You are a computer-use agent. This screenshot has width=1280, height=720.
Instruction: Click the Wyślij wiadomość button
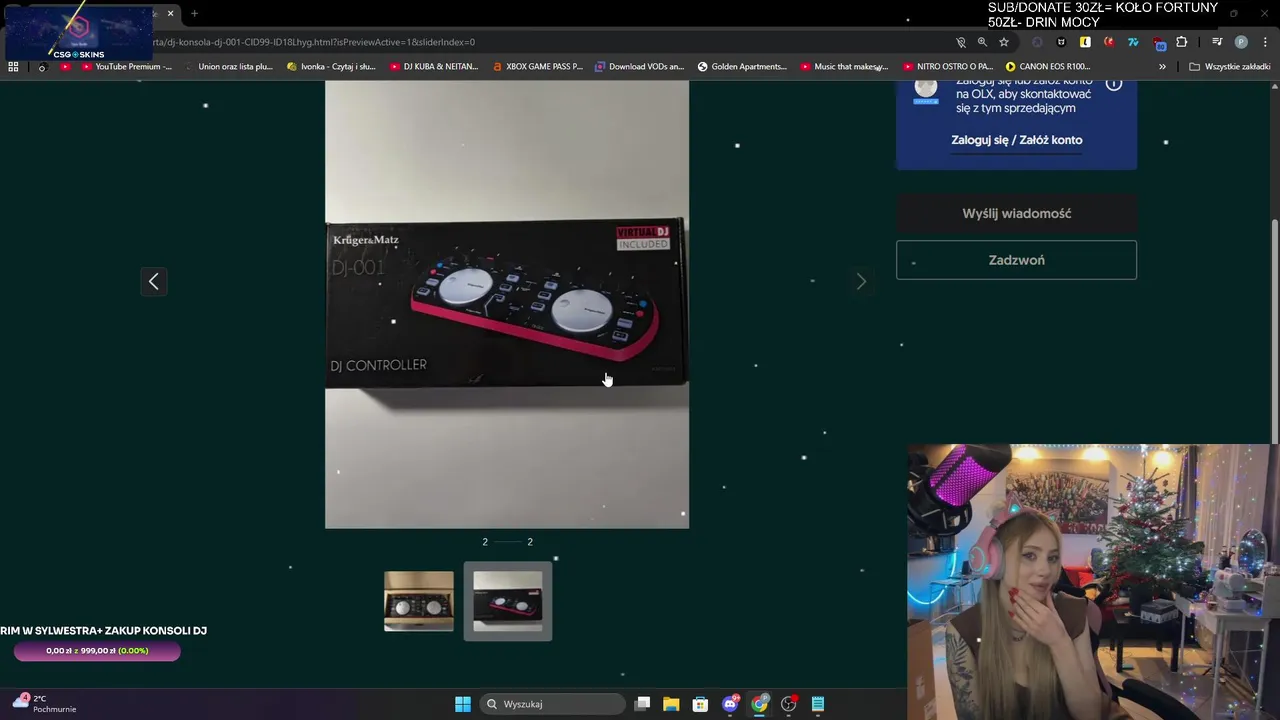pyautogui.click(x=1016, y=213)
